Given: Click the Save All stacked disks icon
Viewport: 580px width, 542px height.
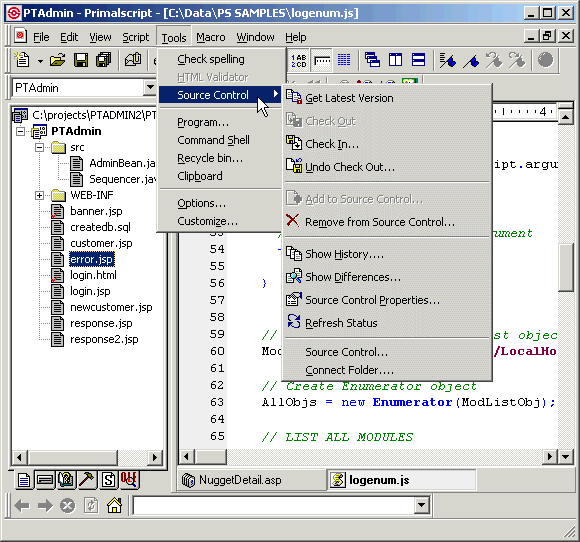Looking at the screenshot, I should [x=104, y=60].
